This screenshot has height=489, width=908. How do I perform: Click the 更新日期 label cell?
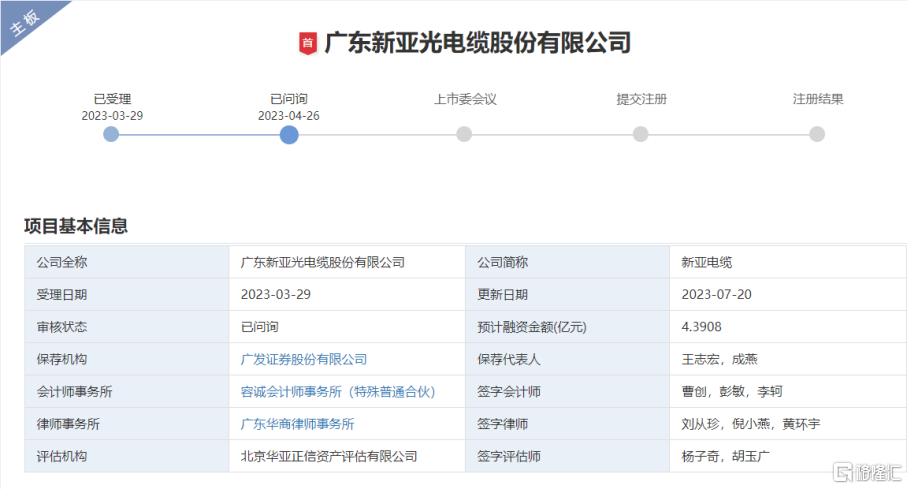[x=568, y=294]
